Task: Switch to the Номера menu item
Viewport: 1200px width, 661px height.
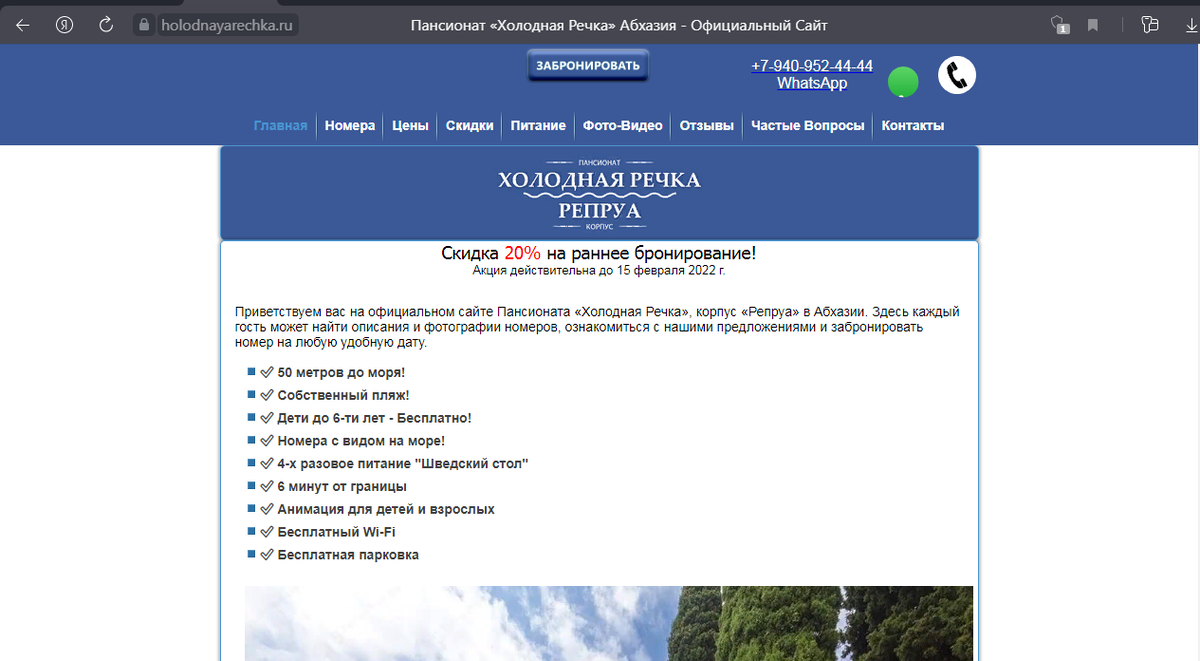Action: (349, 125)
